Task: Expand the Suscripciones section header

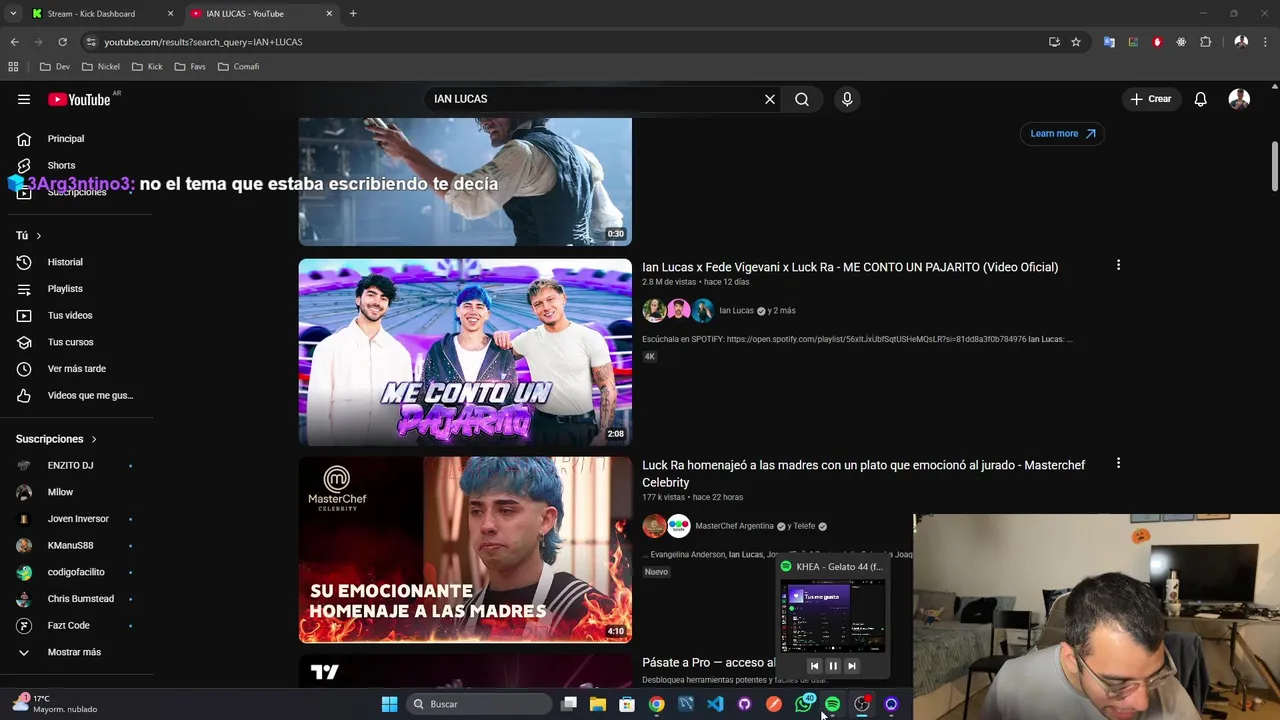Action: 56,439
